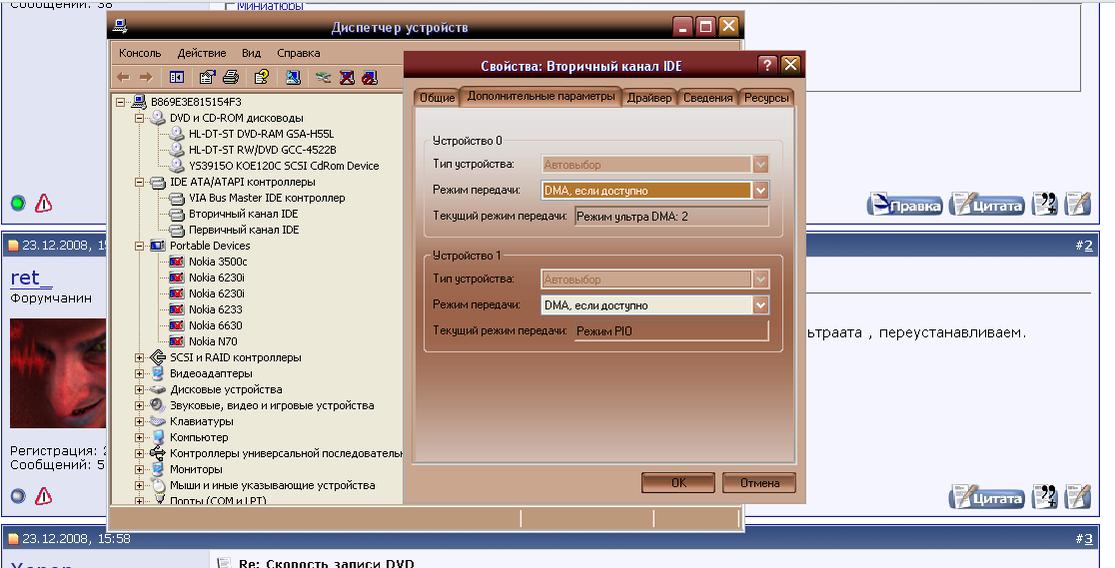This screenshot has height=568, width=1115.
Task: Expand the SCSI and RAID controllers node
Action: [x=139, y=358]
